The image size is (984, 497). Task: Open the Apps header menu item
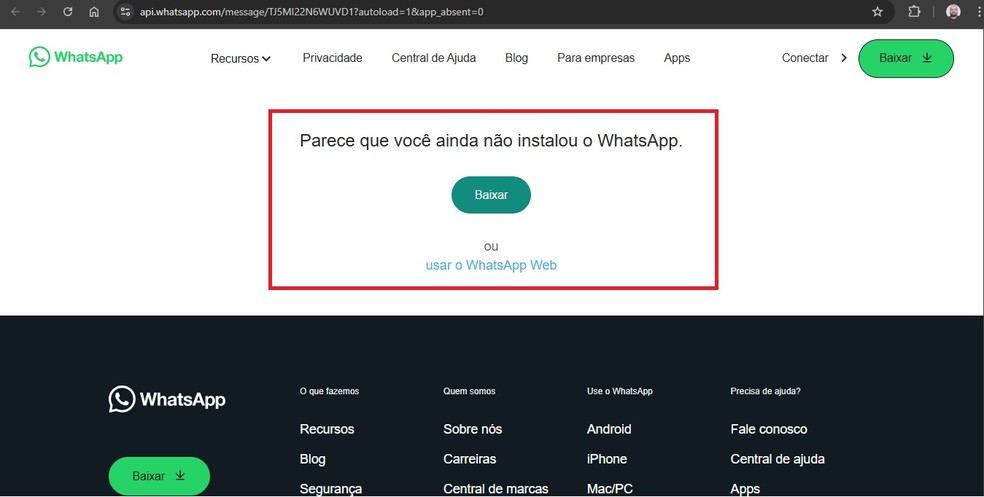point(676,58)
